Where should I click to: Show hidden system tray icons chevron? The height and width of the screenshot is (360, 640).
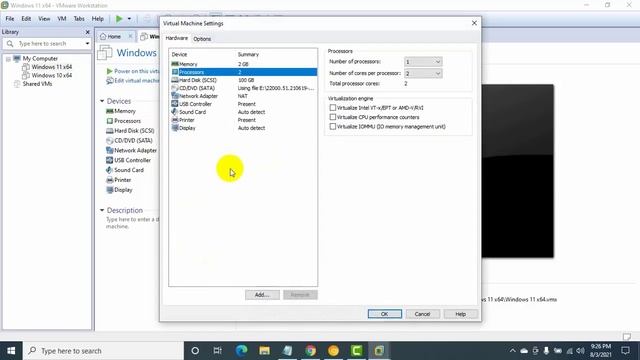[x=512, y=351]
